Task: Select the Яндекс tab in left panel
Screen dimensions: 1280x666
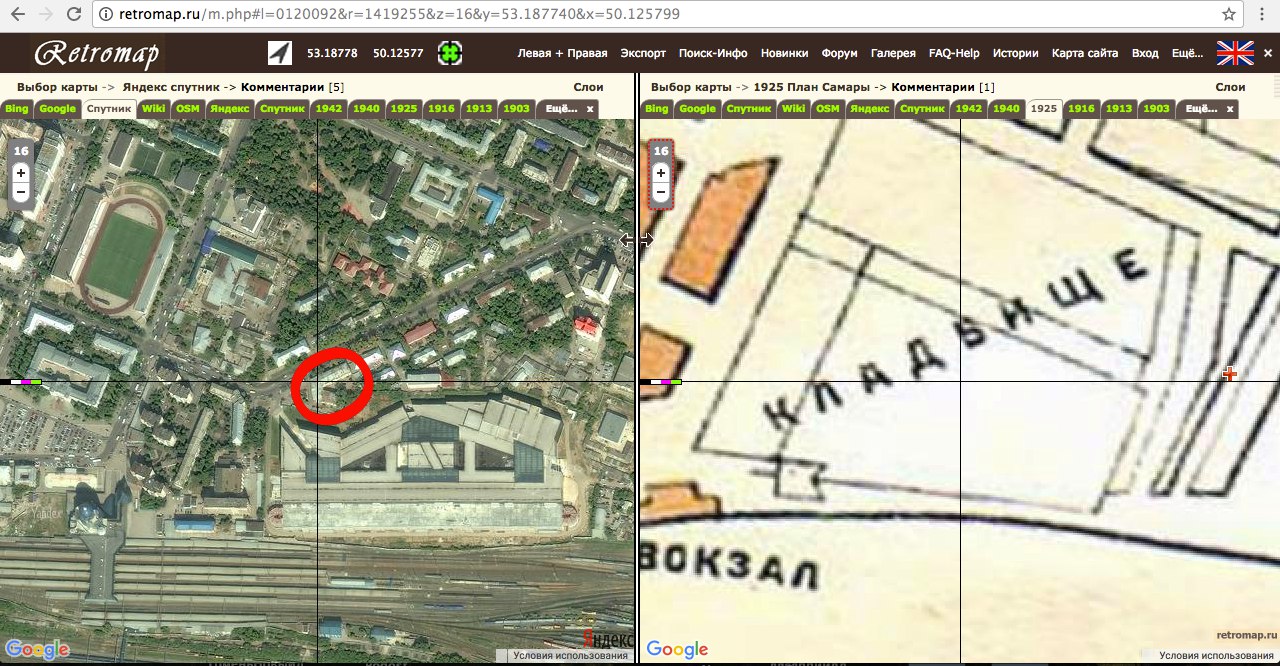Action: pyautogui.click(x=229, y=109)
